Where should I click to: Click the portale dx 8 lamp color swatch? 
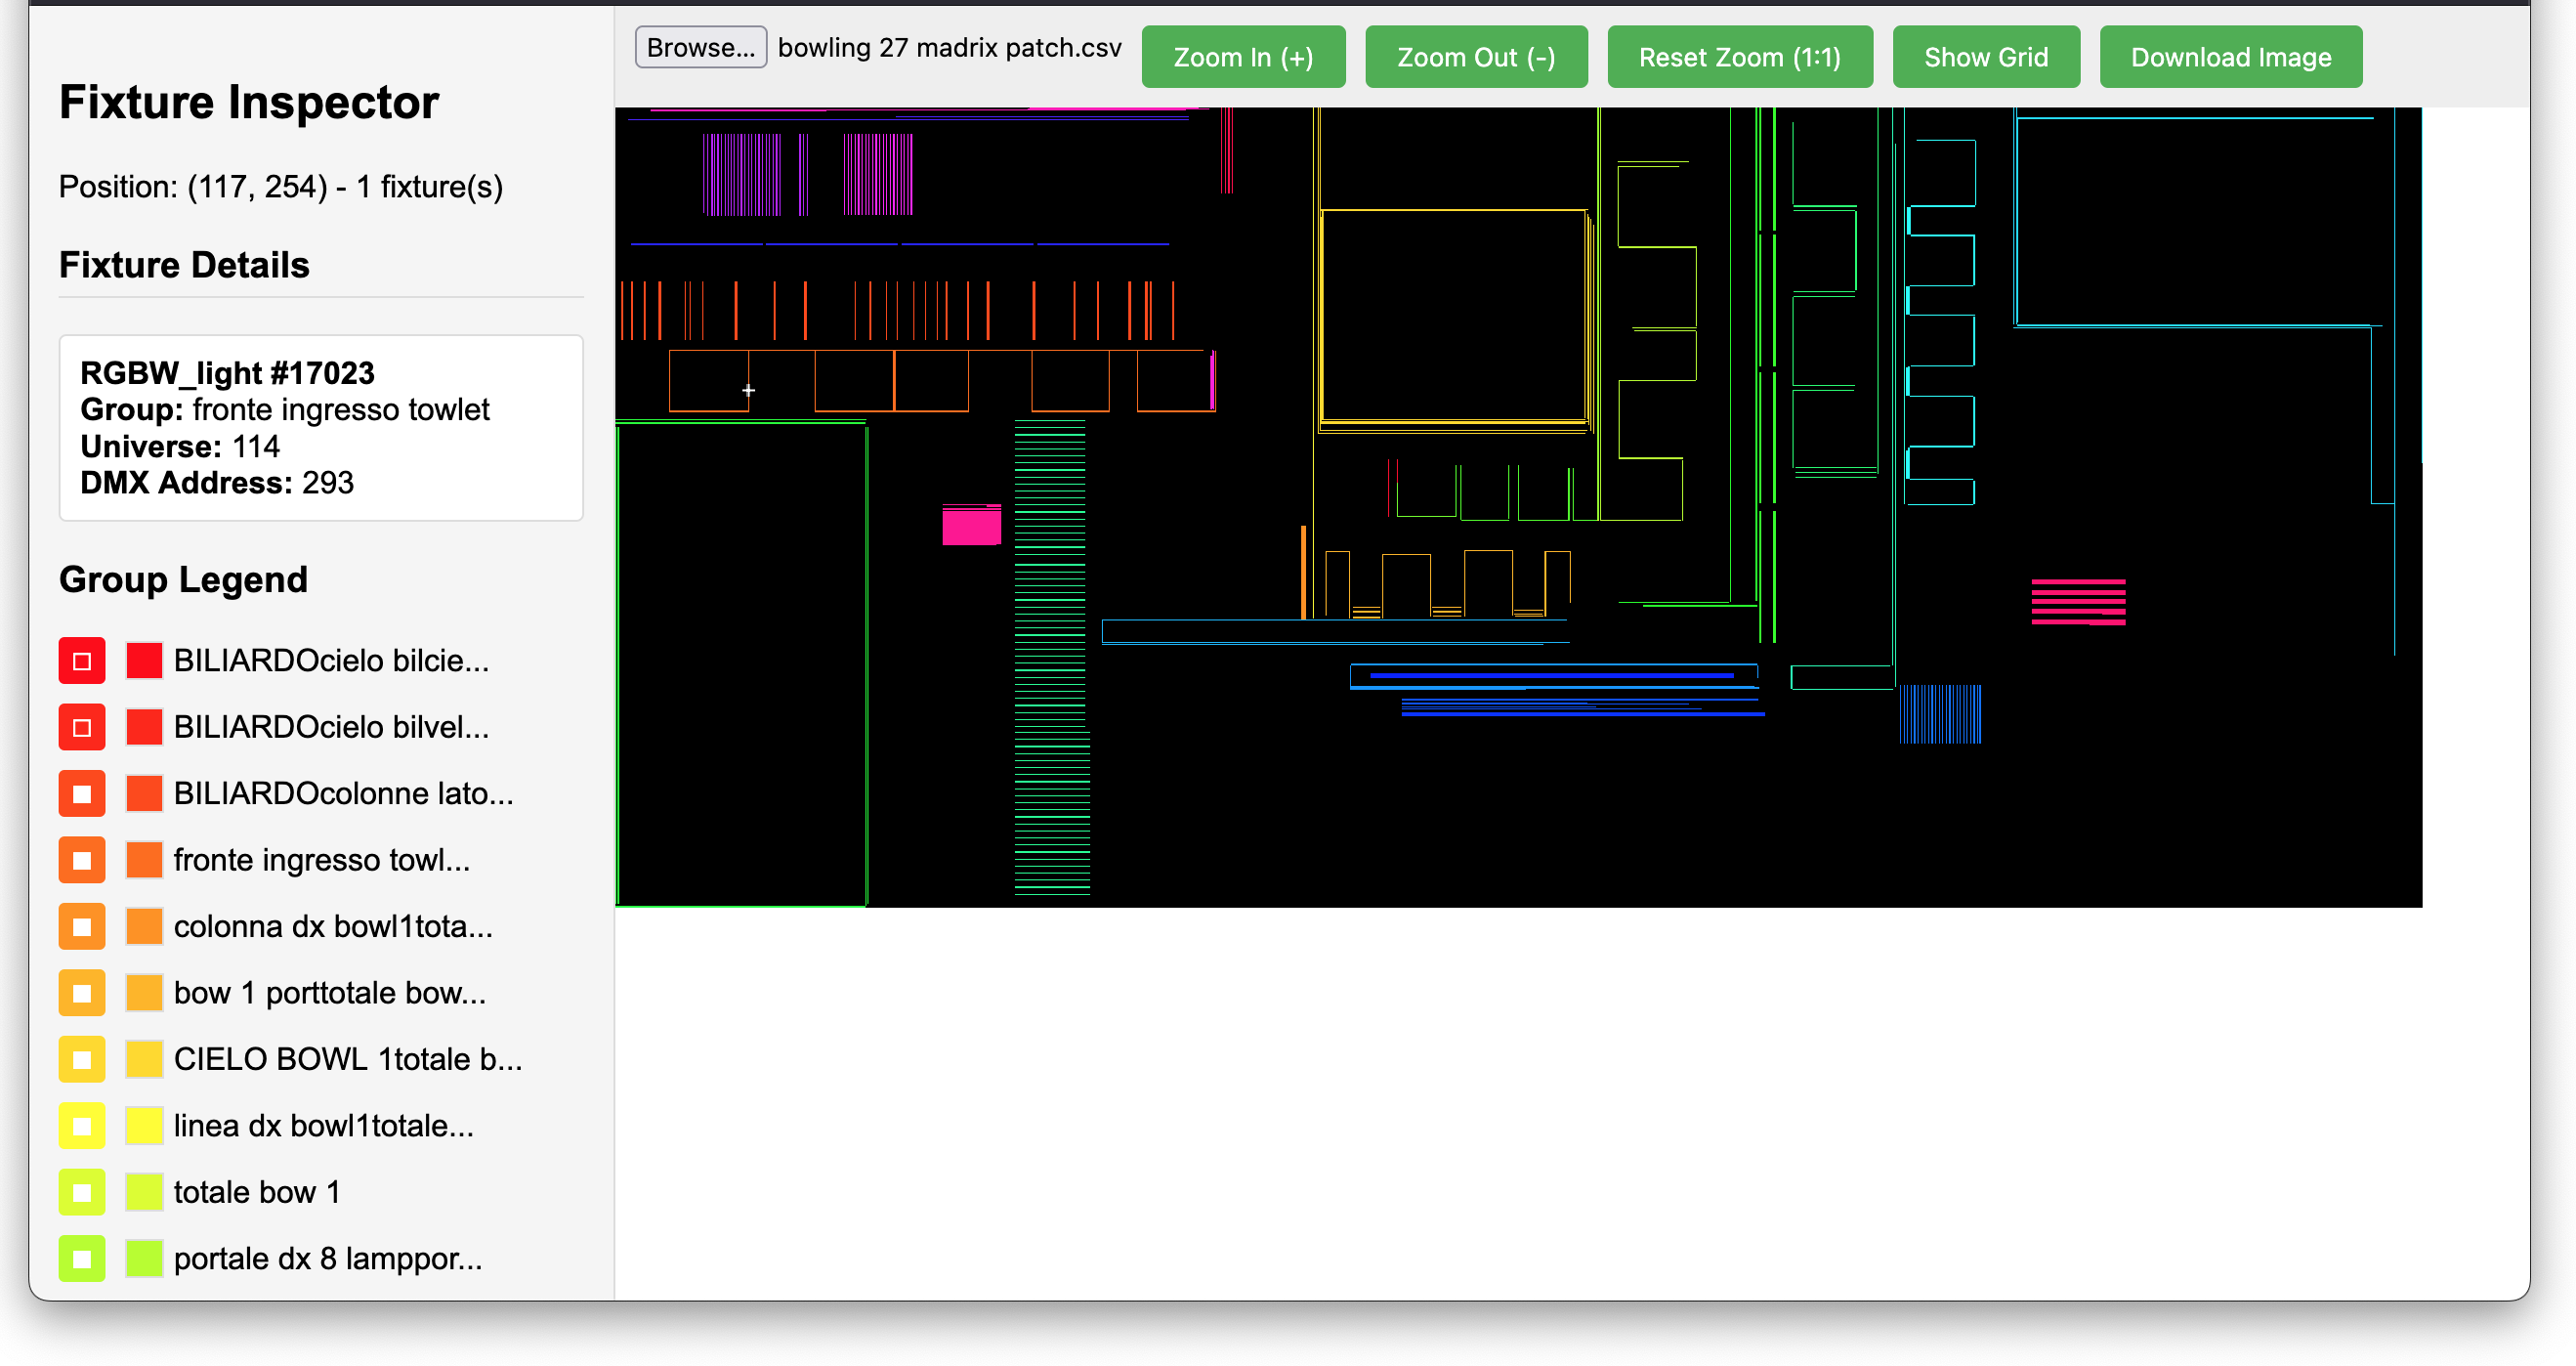point(144,1258)
